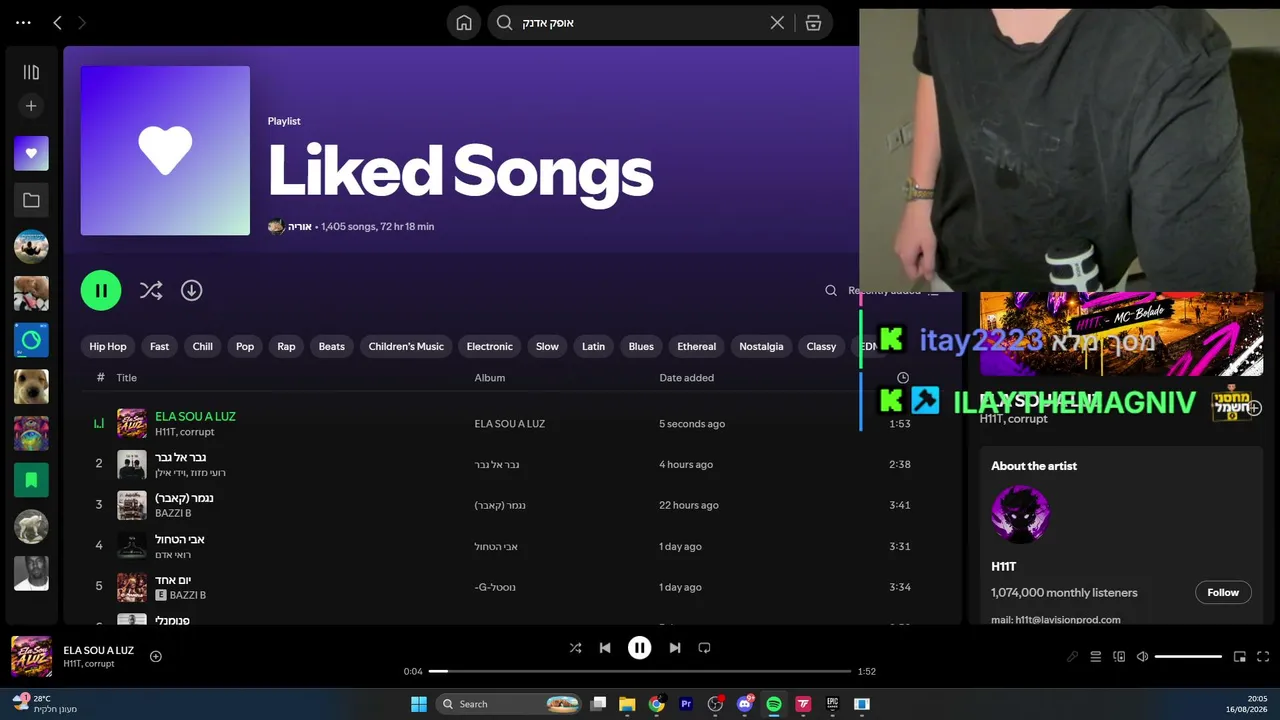Create a new playlist with the plus

[x=31, y=106]
